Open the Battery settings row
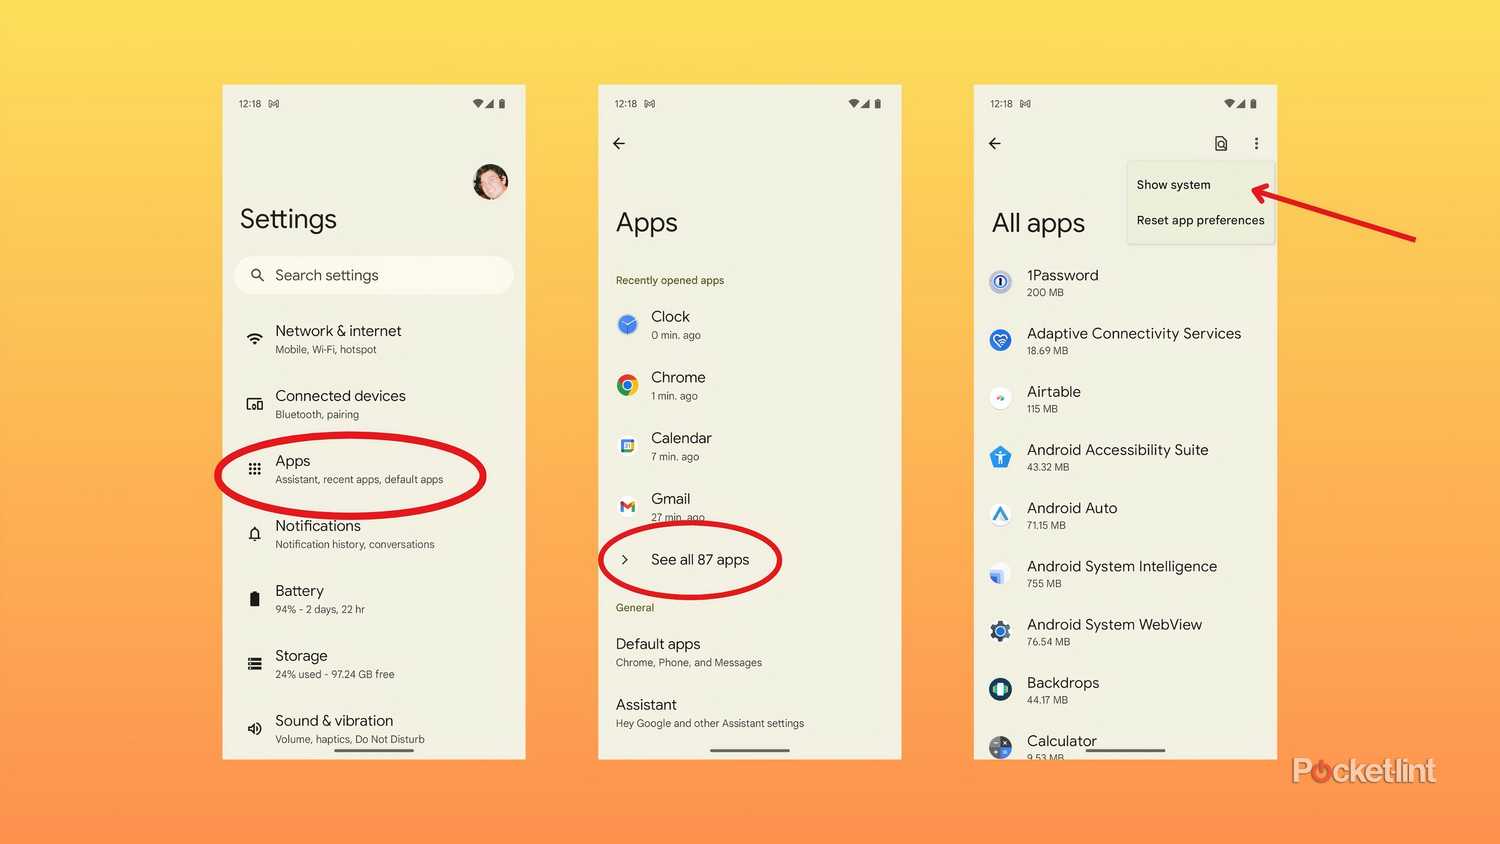This screenshot has height=844, width=1500. [374, 599]
